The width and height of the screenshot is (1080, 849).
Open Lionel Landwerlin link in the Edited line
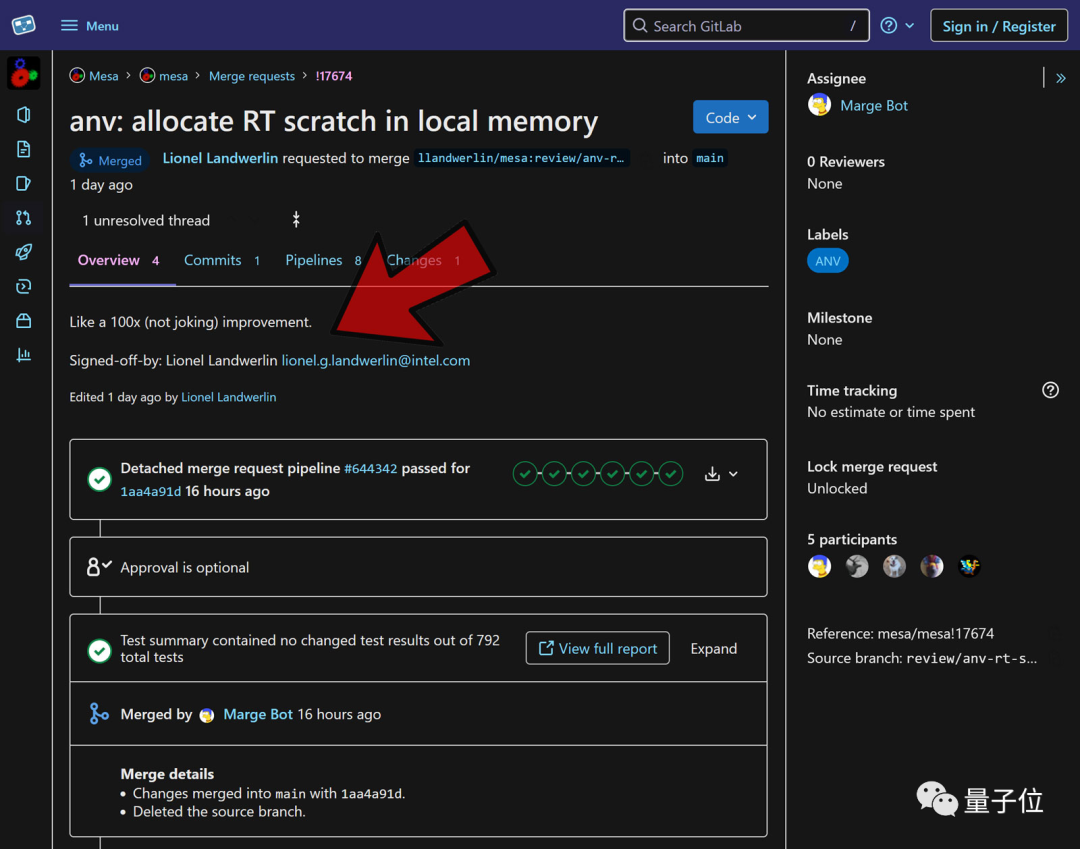(x=229, y=397)
